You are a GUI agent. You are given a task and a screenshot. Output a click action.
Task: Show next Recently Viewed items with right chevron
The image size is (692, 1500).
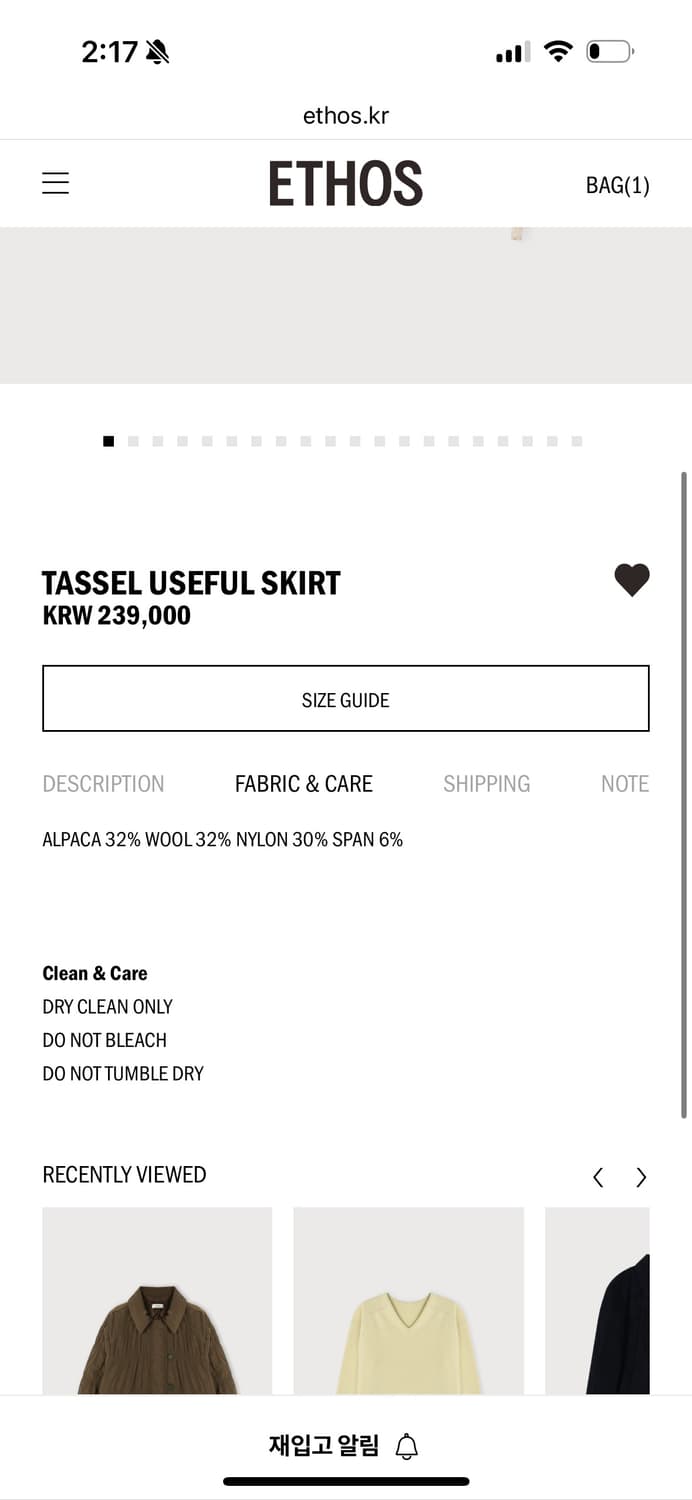click(x=641, y=1177)
